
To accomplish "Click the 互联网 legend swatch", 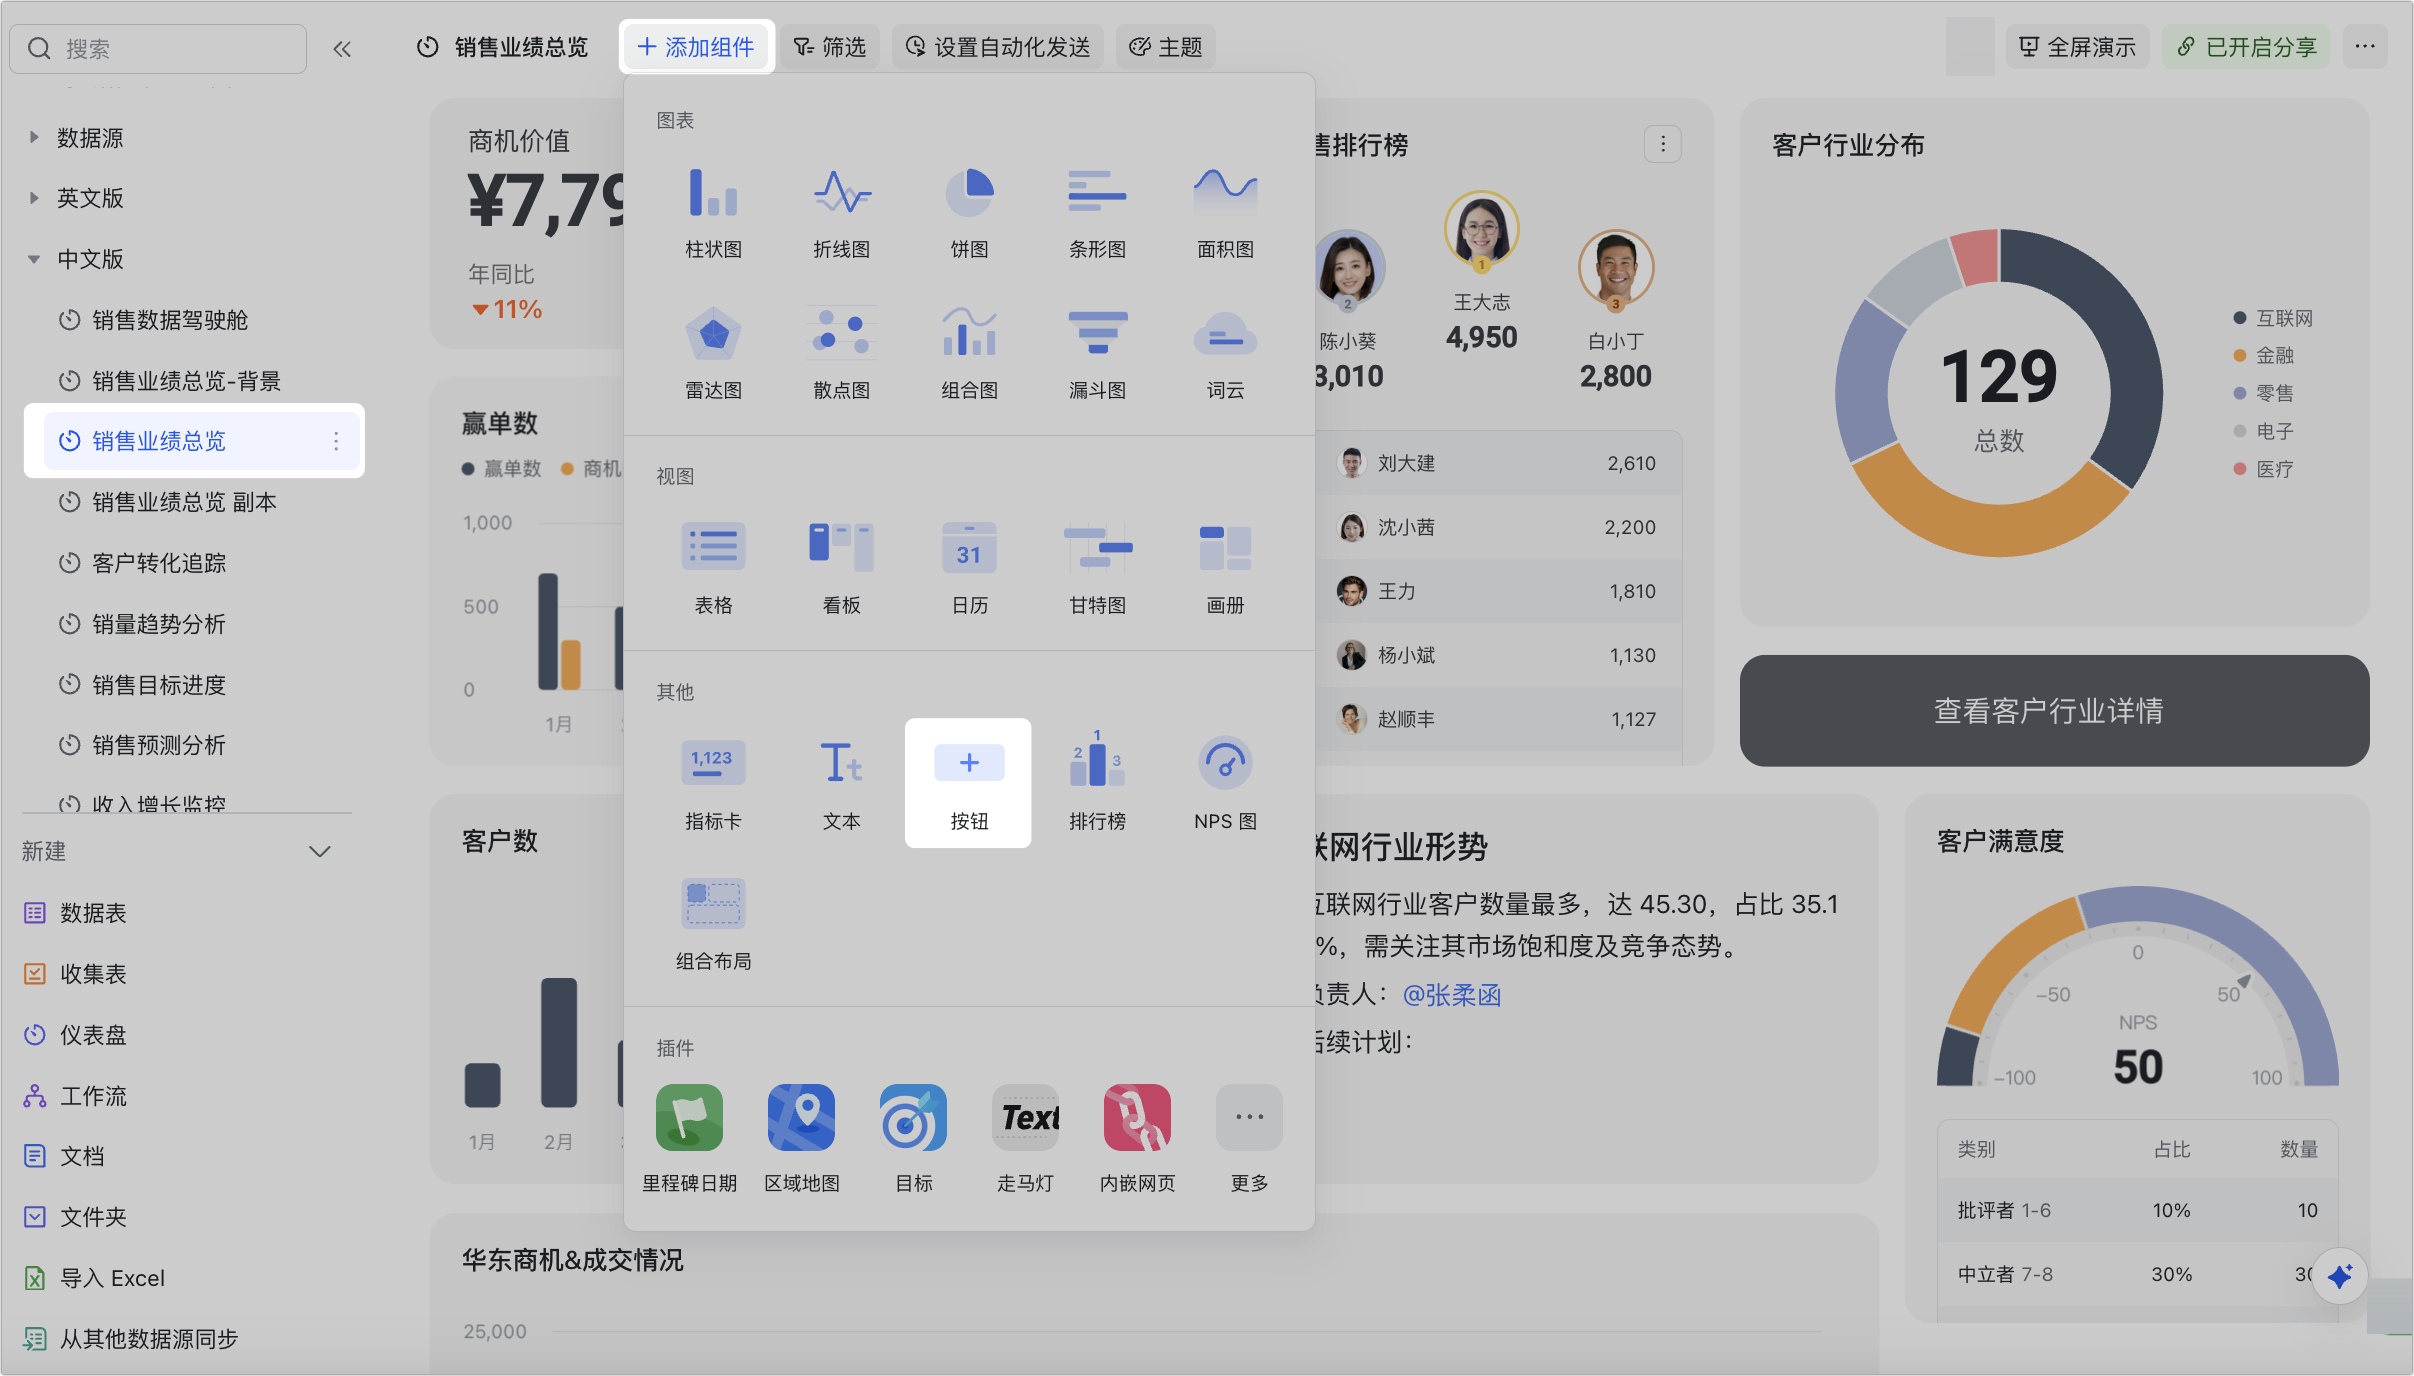I will pos(2240,318).
